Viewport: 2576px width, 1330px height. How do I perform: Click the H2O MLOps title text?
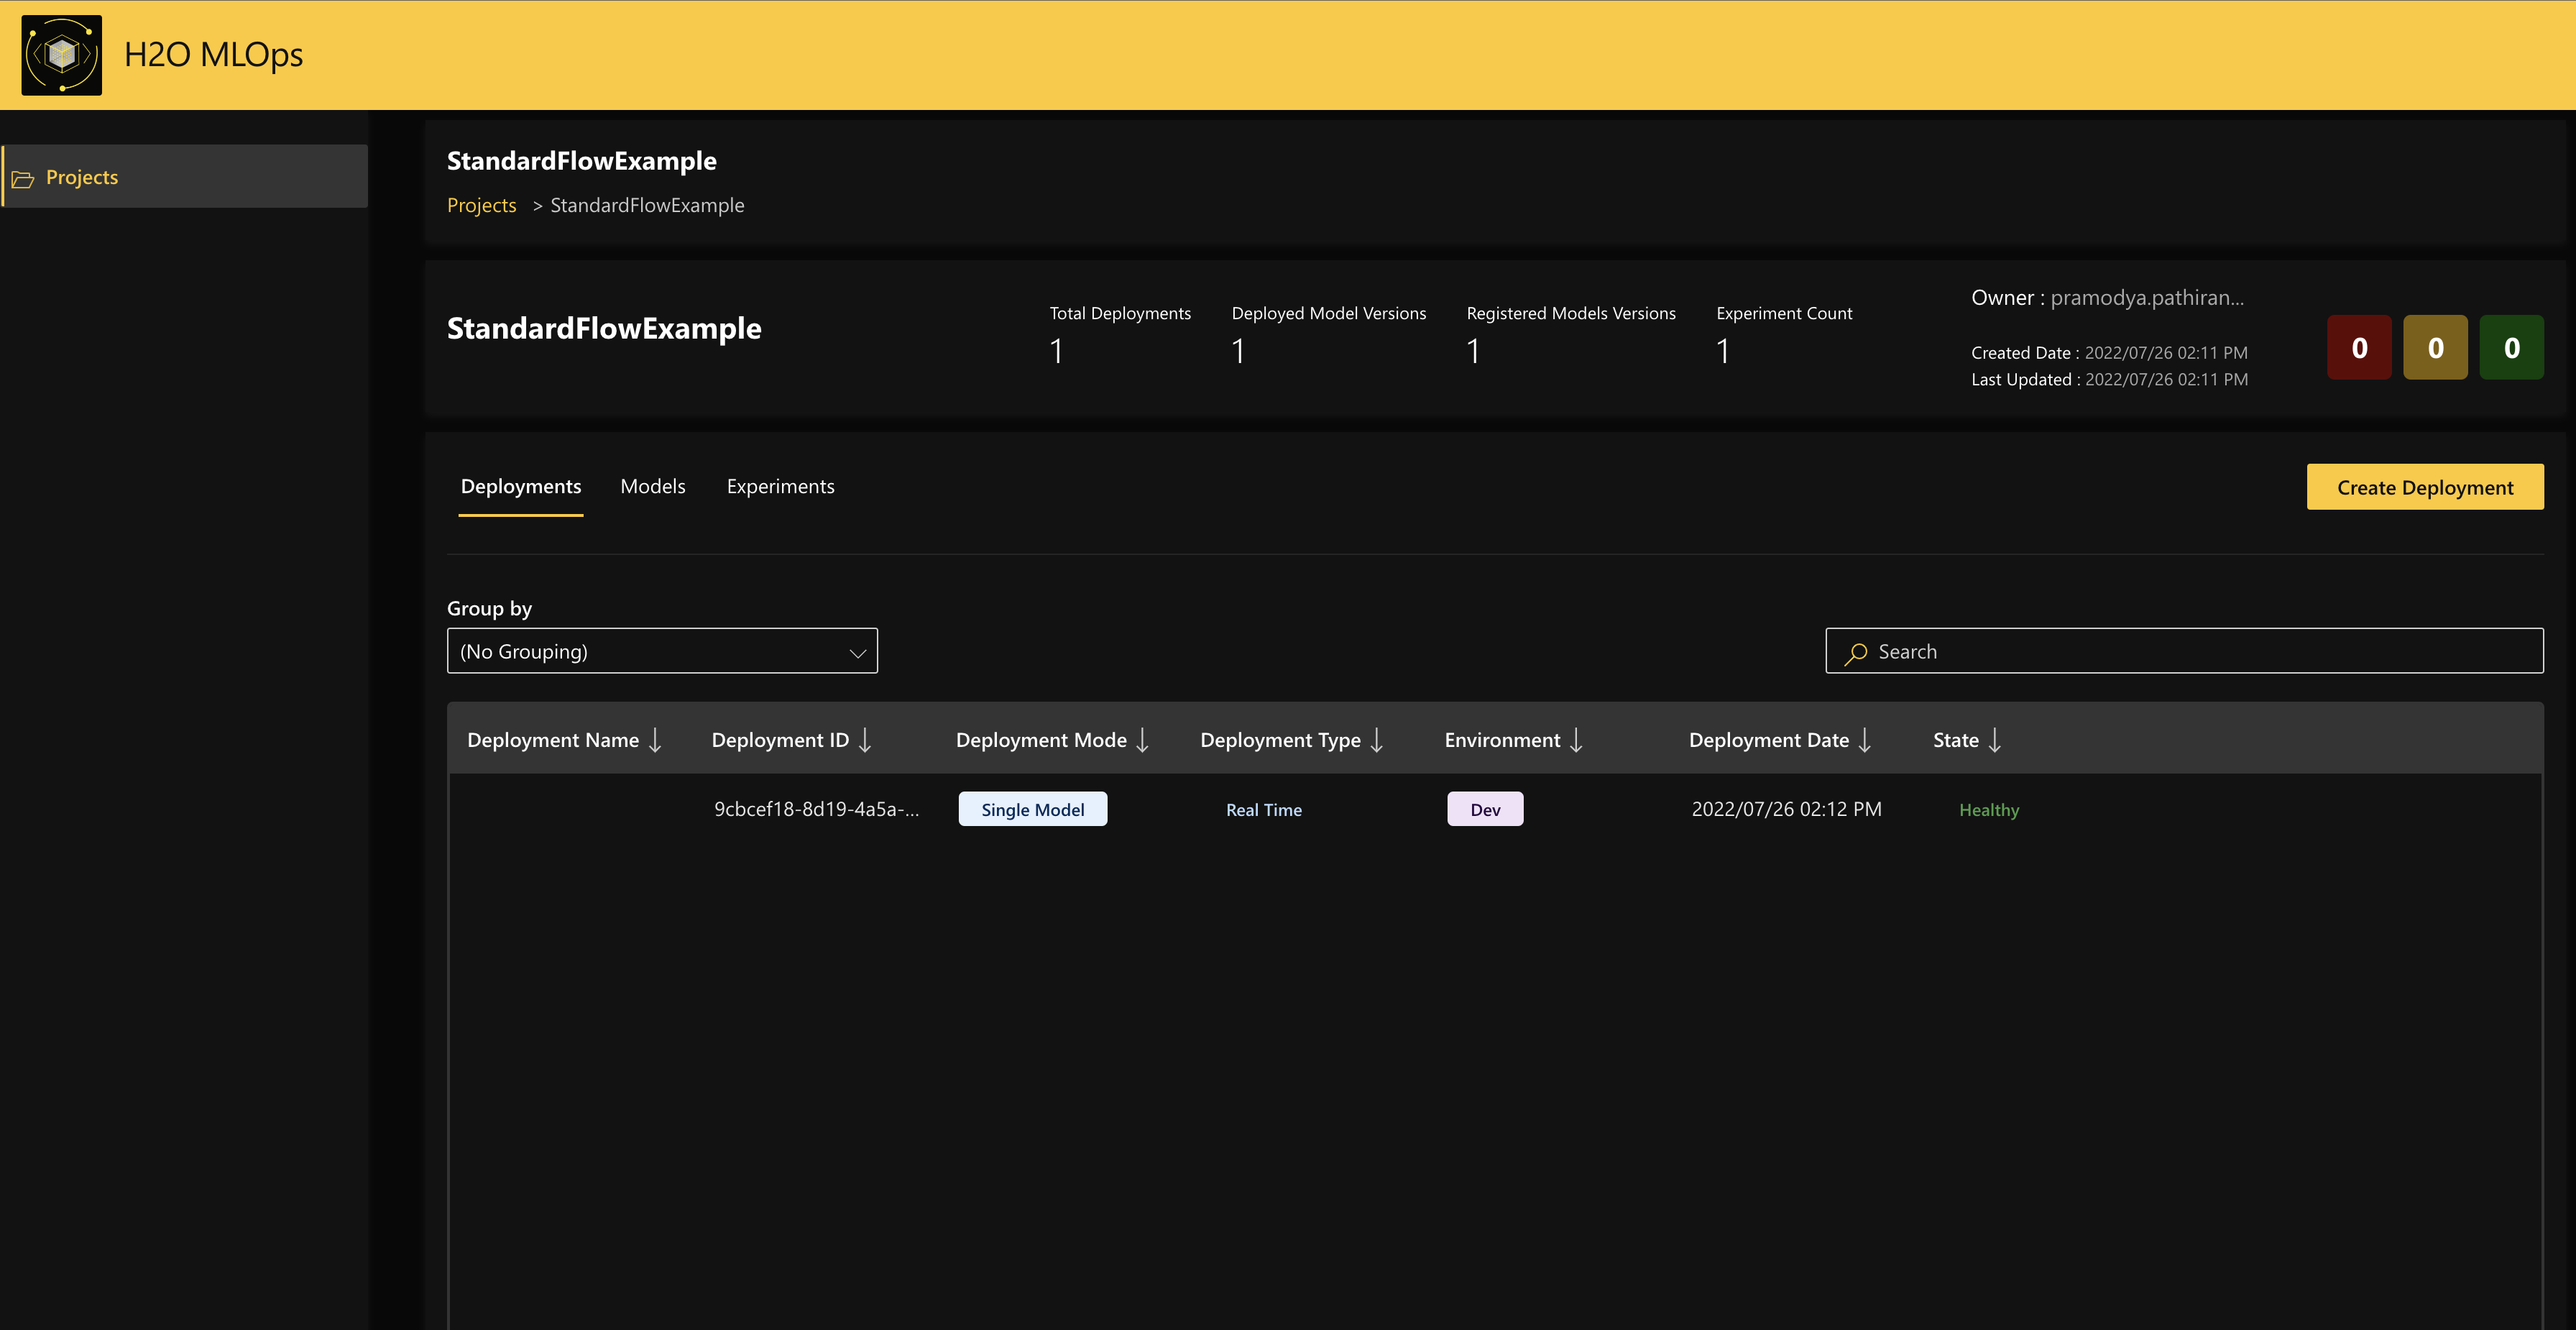click(x=213, y=55)
